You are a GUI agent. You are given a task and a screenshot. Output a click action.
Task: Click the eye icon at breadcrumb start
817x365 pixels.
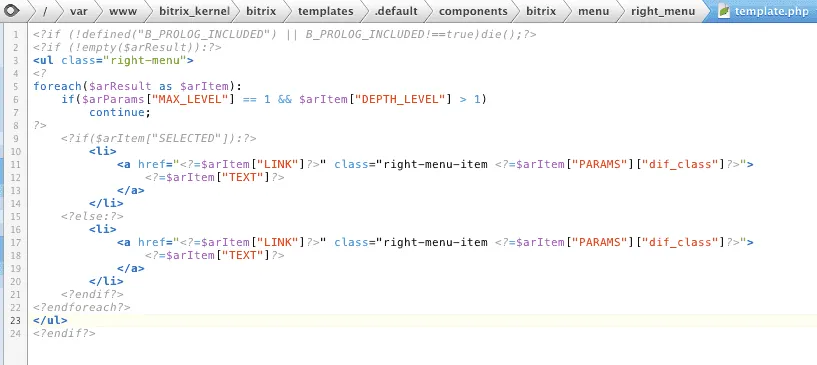[11, 11]
